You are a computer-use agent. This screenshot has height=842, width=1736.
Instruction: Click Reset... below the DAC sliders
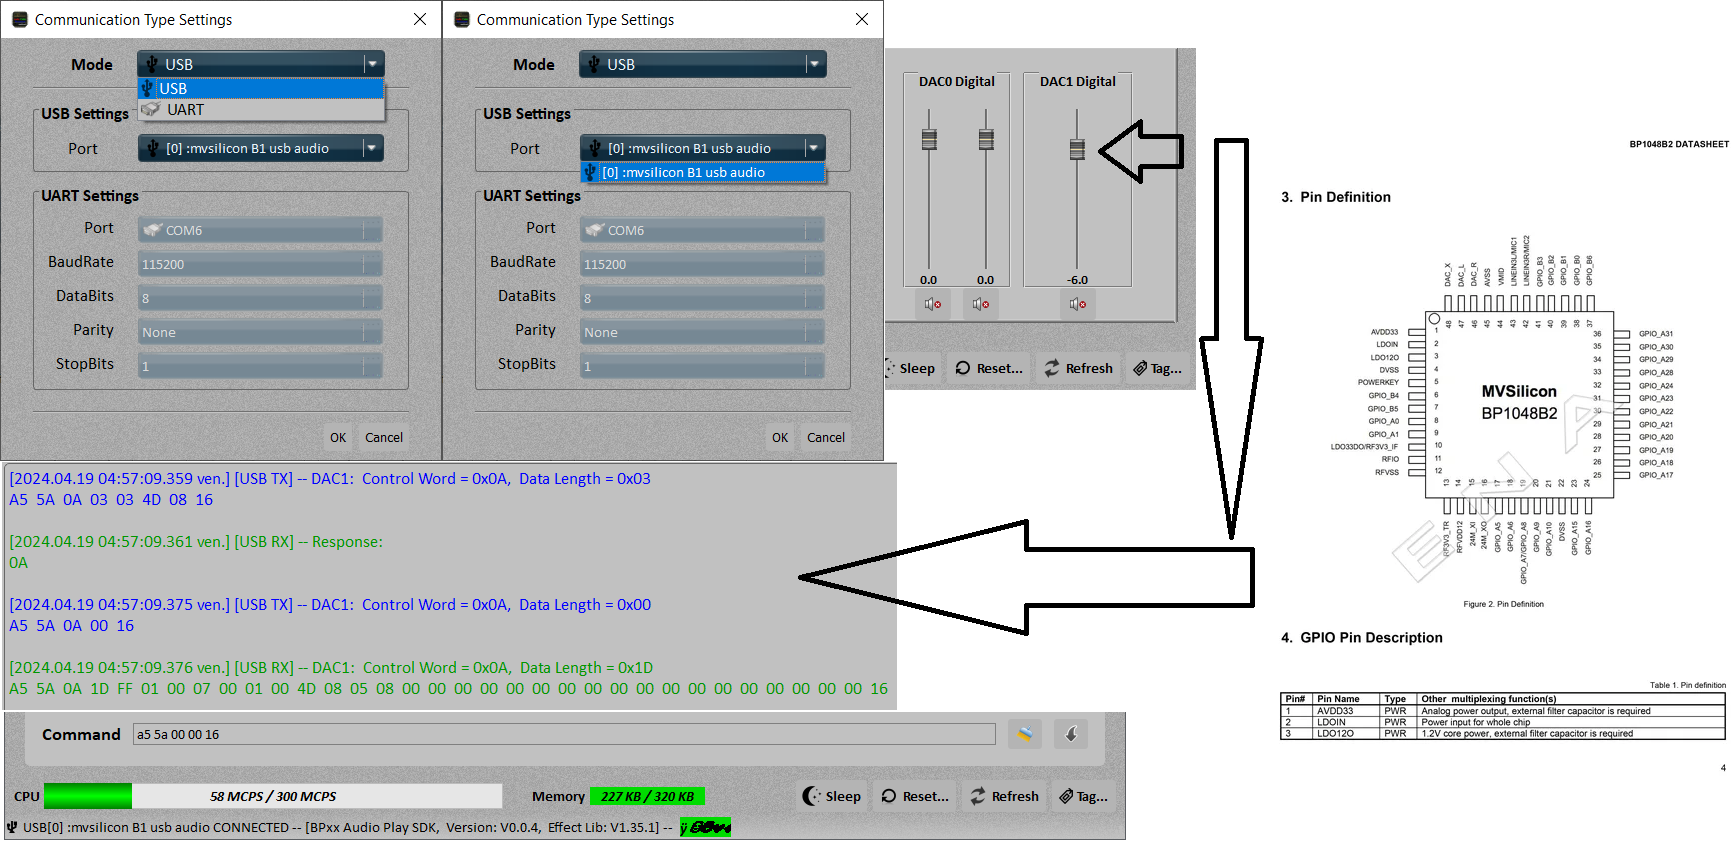pos(989,368)
